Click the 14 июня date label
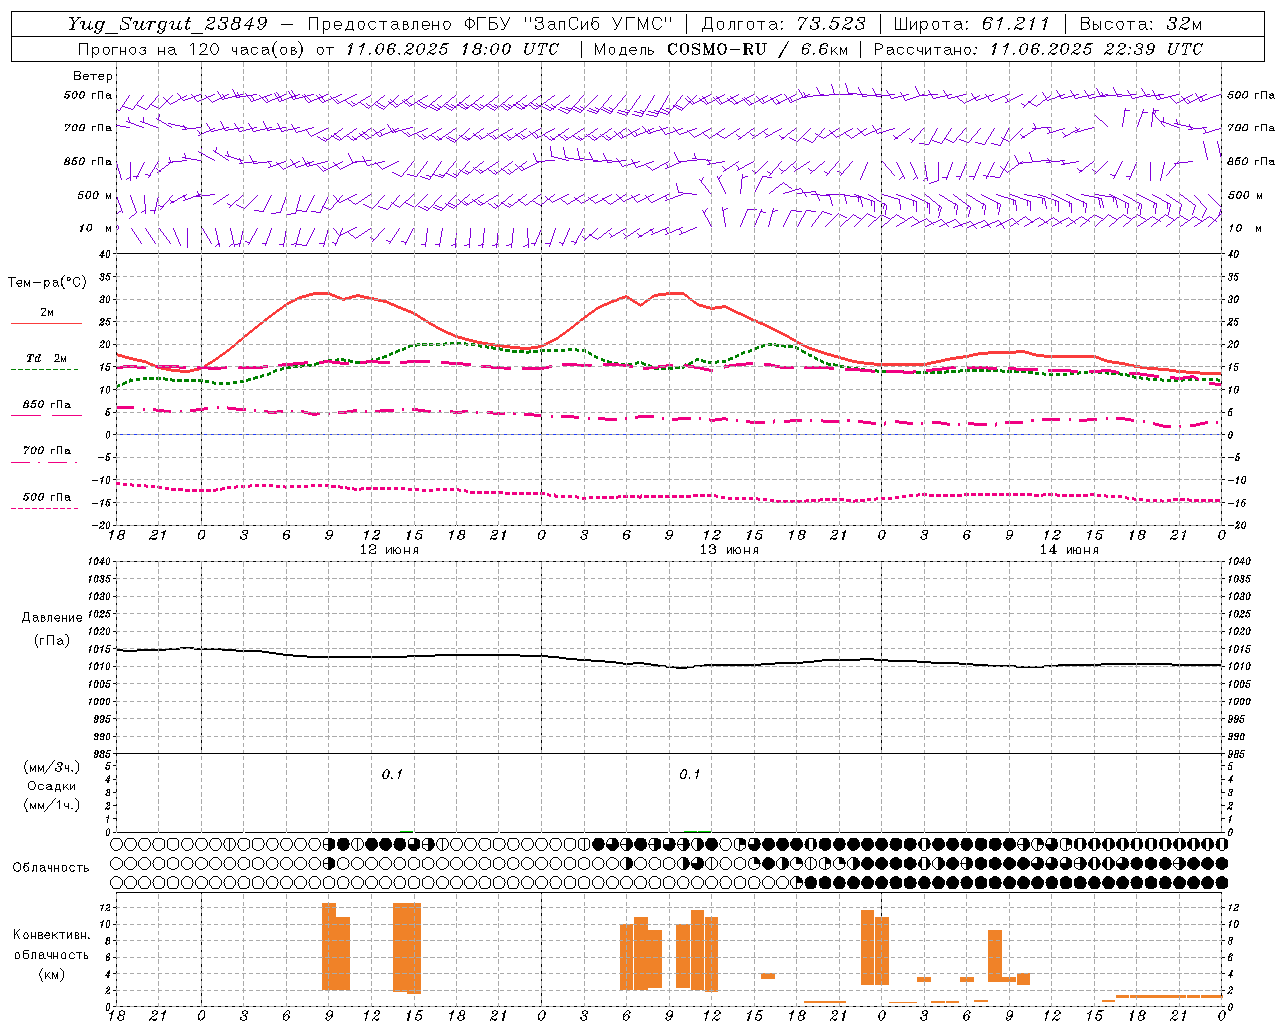This screenshot has width=1280, height=1024. [1069, 550]
